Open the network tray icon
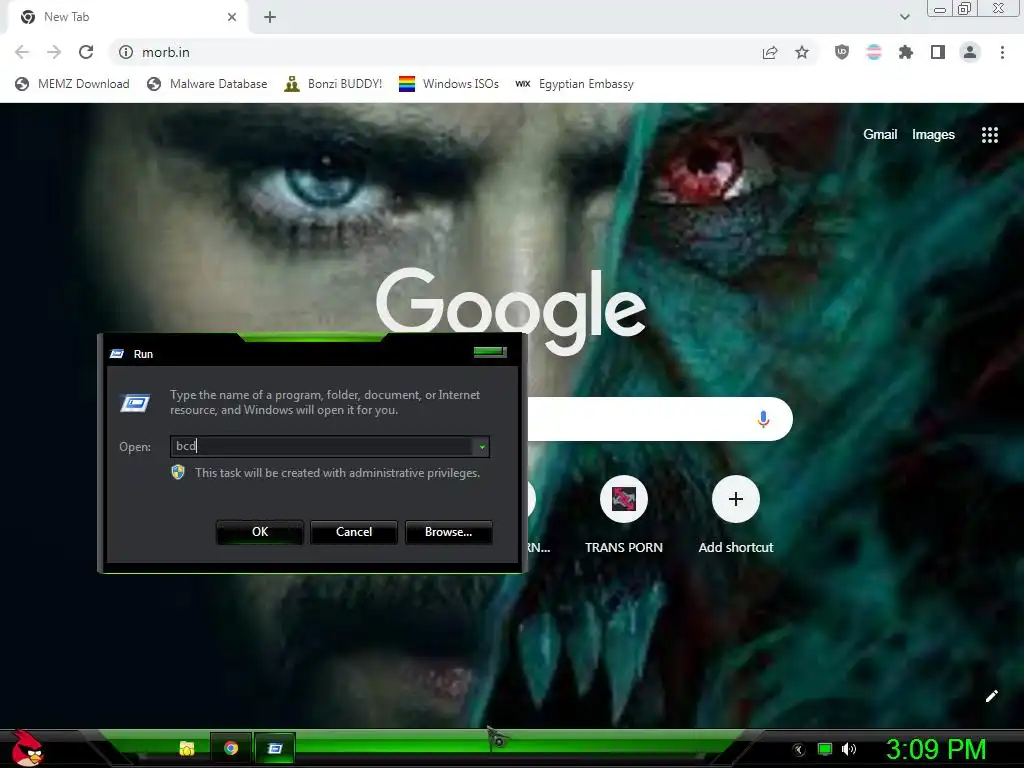Image resolution: width=1024 pixels, height=768 pixels. [x=825, y=749]
